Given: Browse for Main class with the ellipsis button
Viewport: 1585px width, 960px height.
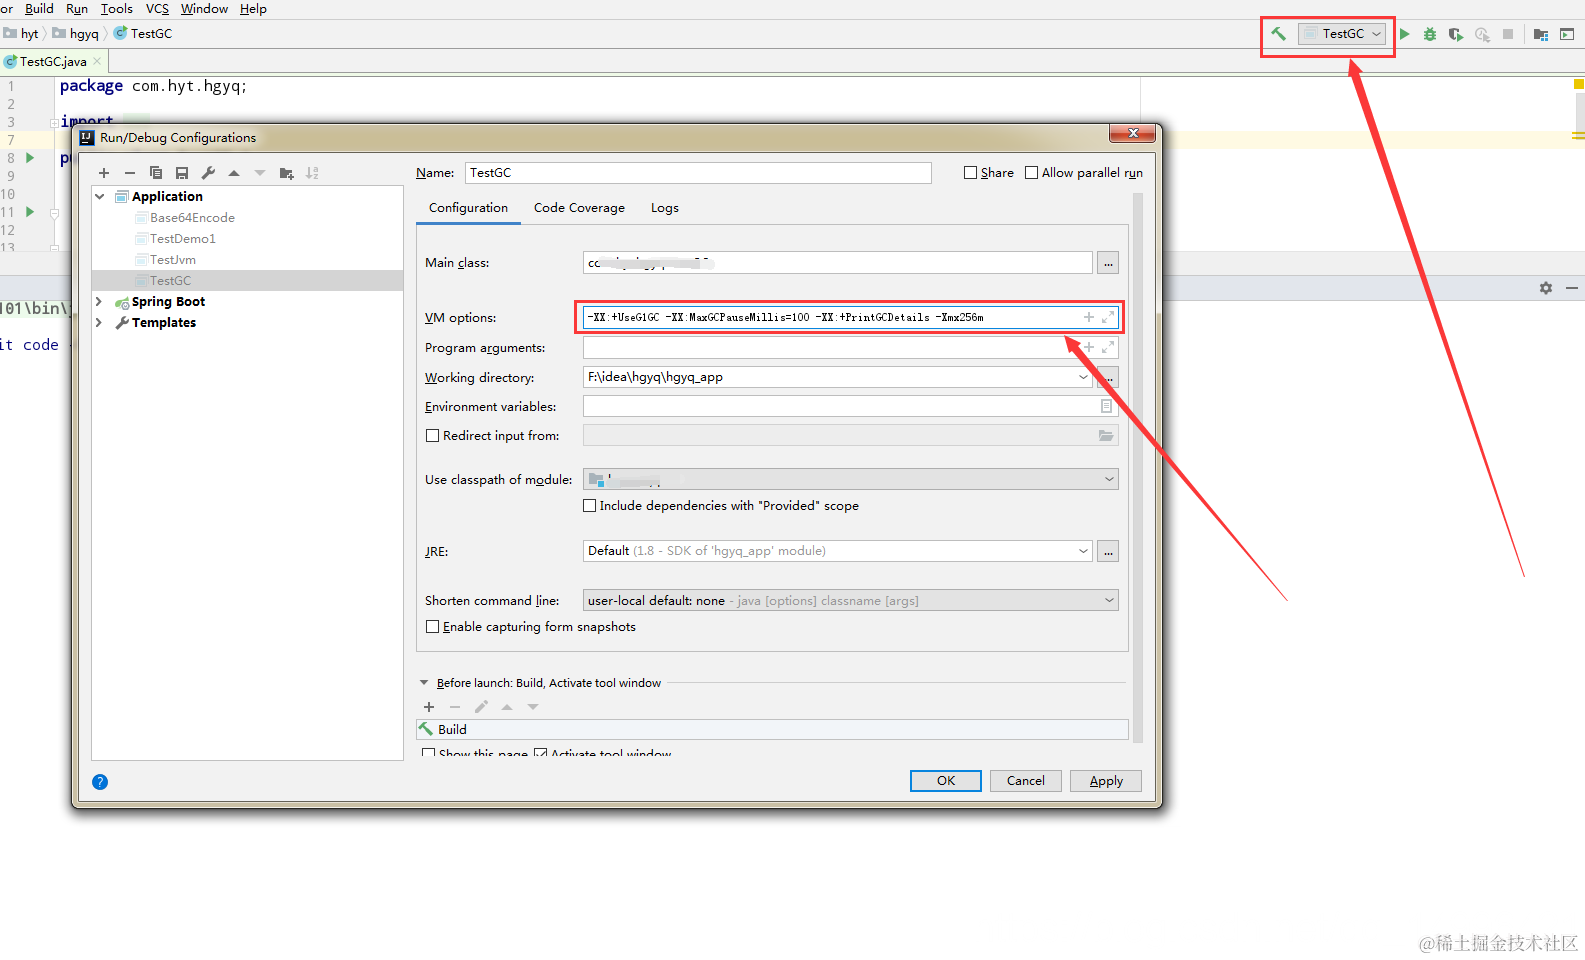Looking at the screenshot, I should tap(1108, 263).
